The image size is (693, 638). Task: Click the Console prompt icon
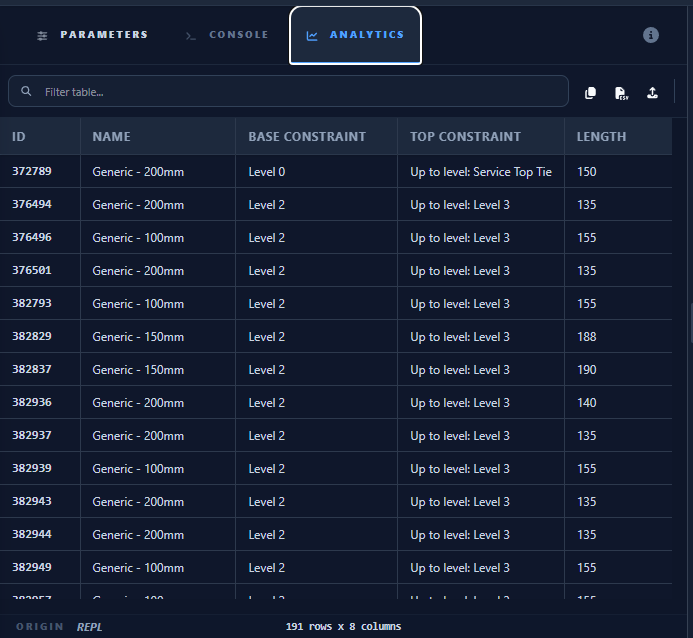[191, 36]
